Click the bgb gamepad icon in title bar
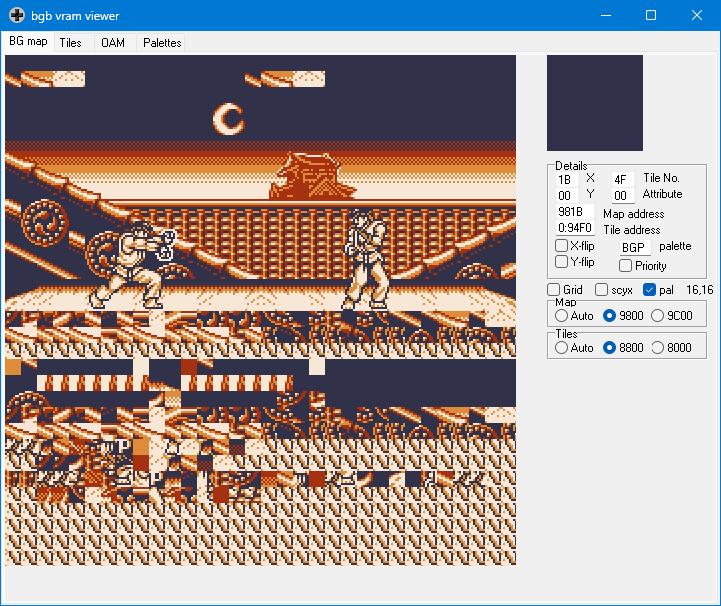Viewport: 721px width, 606px height. [17, 15]
